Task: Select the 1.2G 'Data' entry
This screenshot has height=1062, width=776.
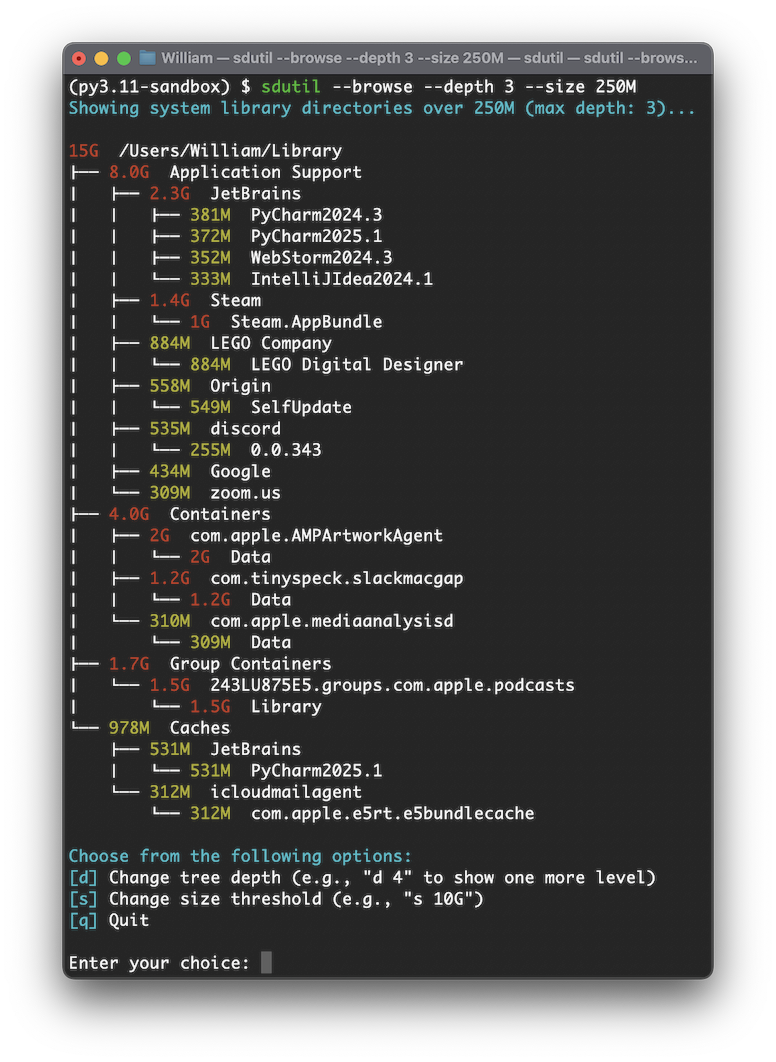Action: point(240,599)
